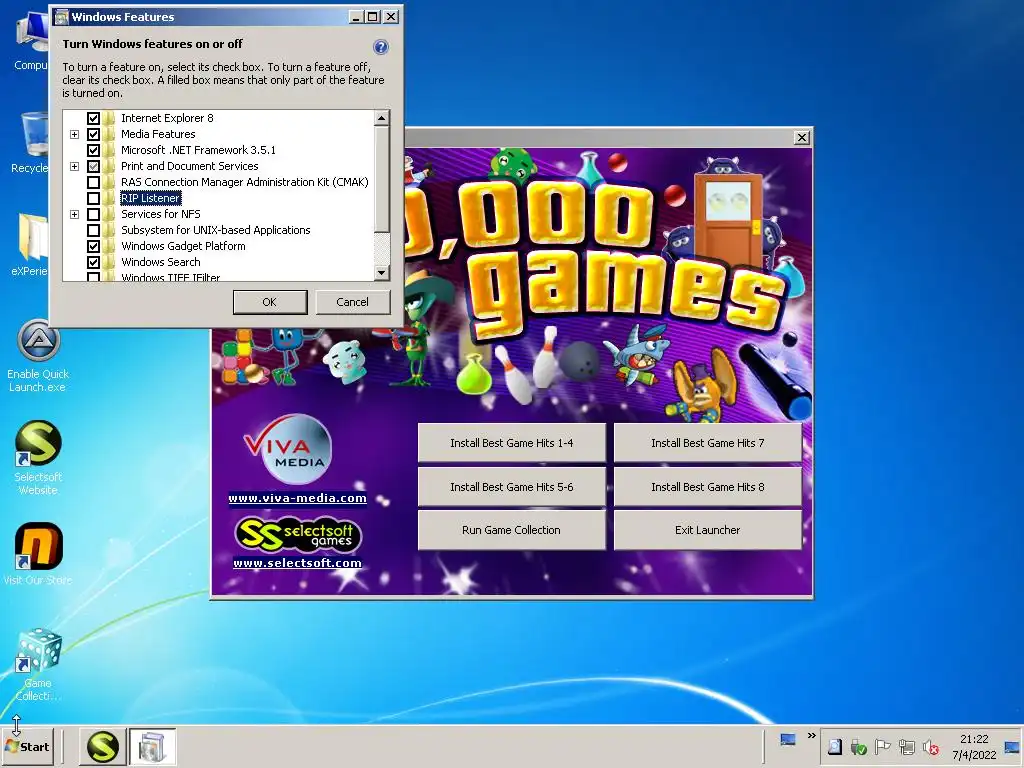Viewport: 1024px width, 768px height.
Task: Click OK in Windows Features
Action: tap(270, 302)
